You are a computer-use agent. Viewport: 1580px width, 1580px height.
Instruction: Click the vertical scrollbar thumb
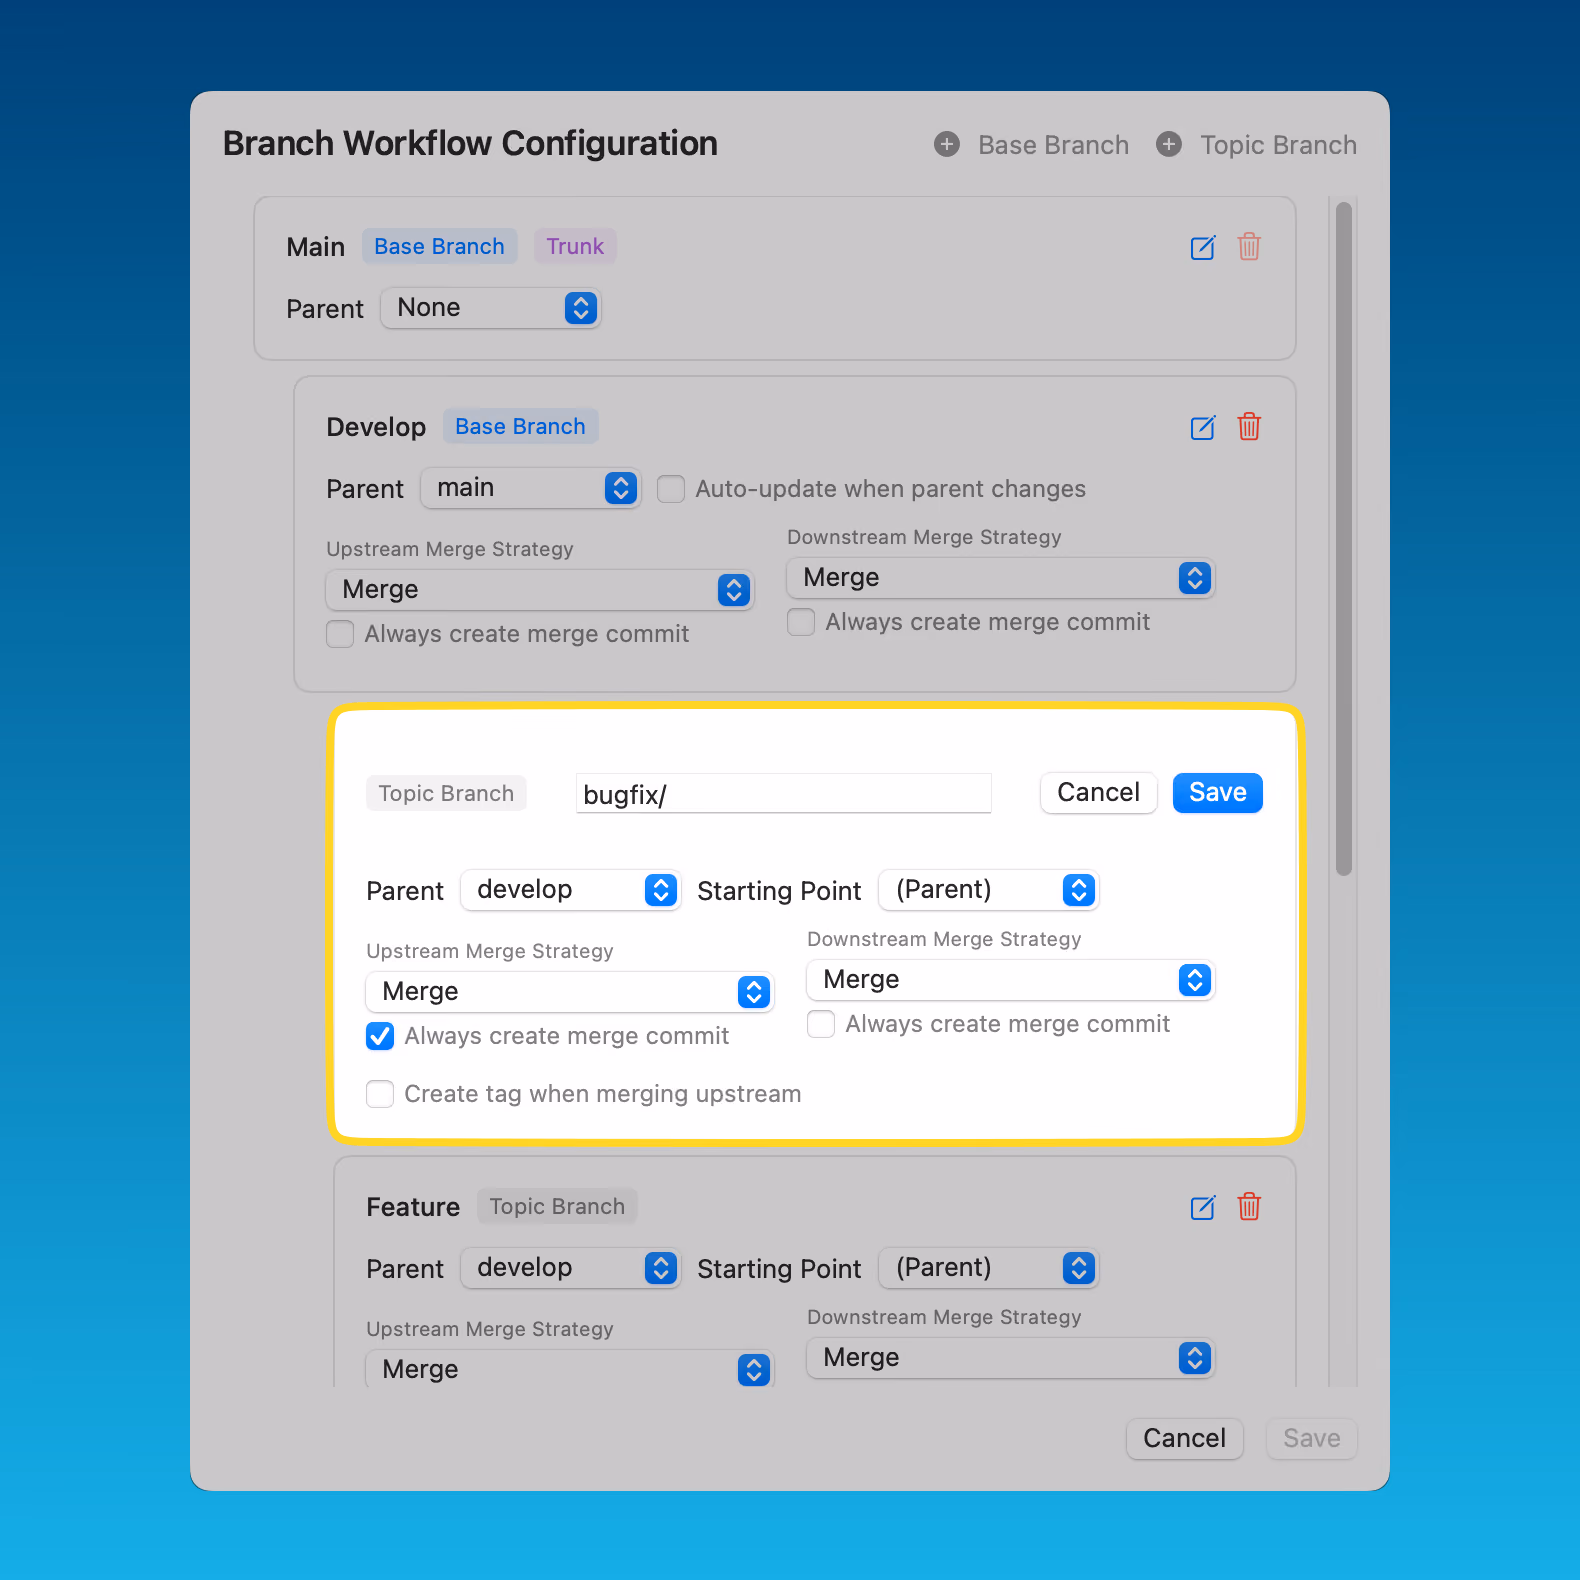(1343, 540)
